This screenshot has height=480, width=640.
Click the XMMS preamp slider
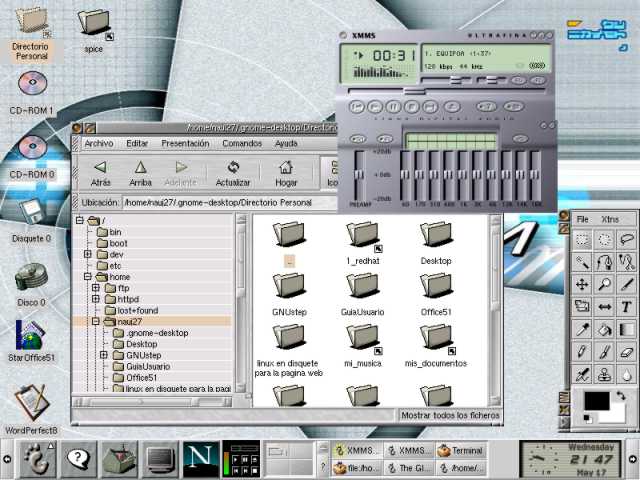click(x=359, y=175)
